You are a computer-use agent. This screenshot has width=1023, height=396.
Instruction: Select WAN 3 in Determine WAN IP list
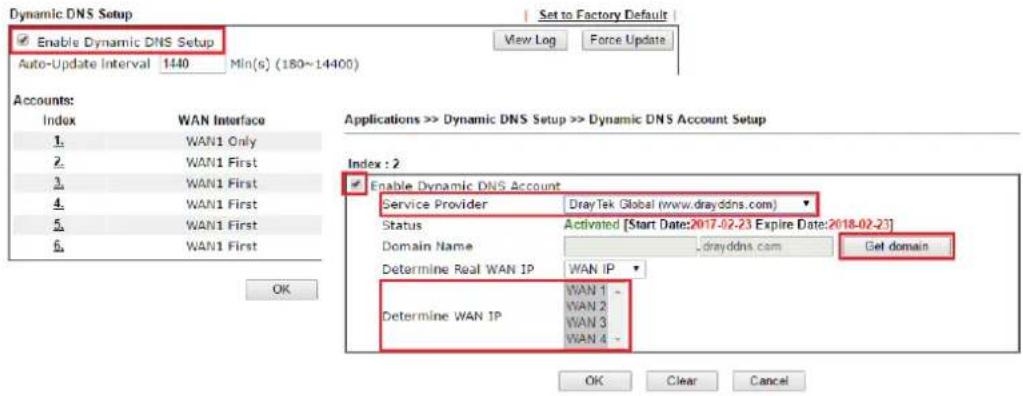(x=585, y=322)
